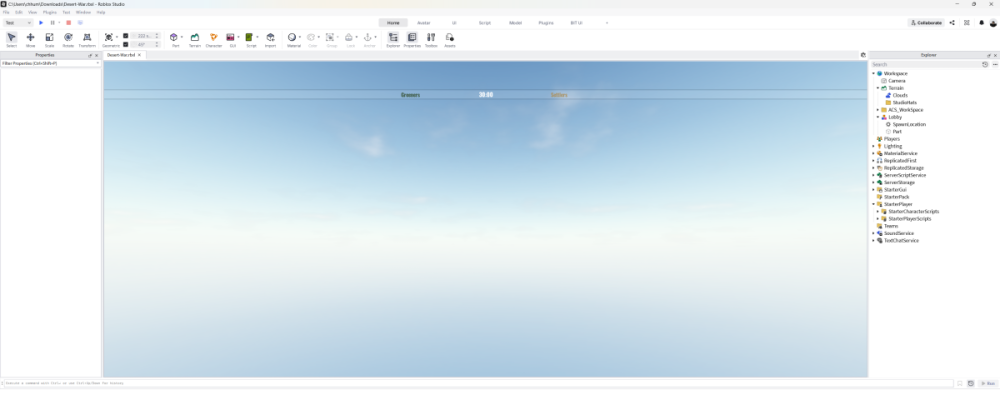Expand the Lighting service
The image size is (1000, 395).
point(873,146)
